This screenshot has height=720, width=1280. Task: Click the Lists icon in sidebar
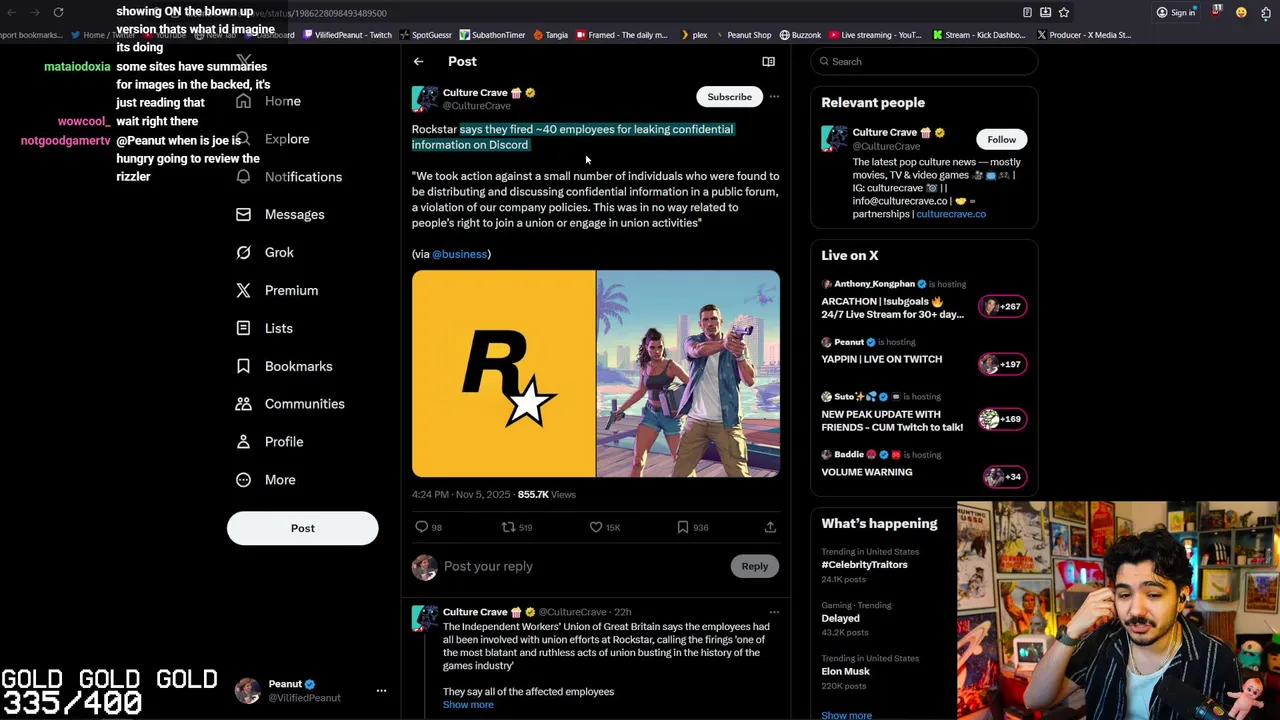click(243, 328)
